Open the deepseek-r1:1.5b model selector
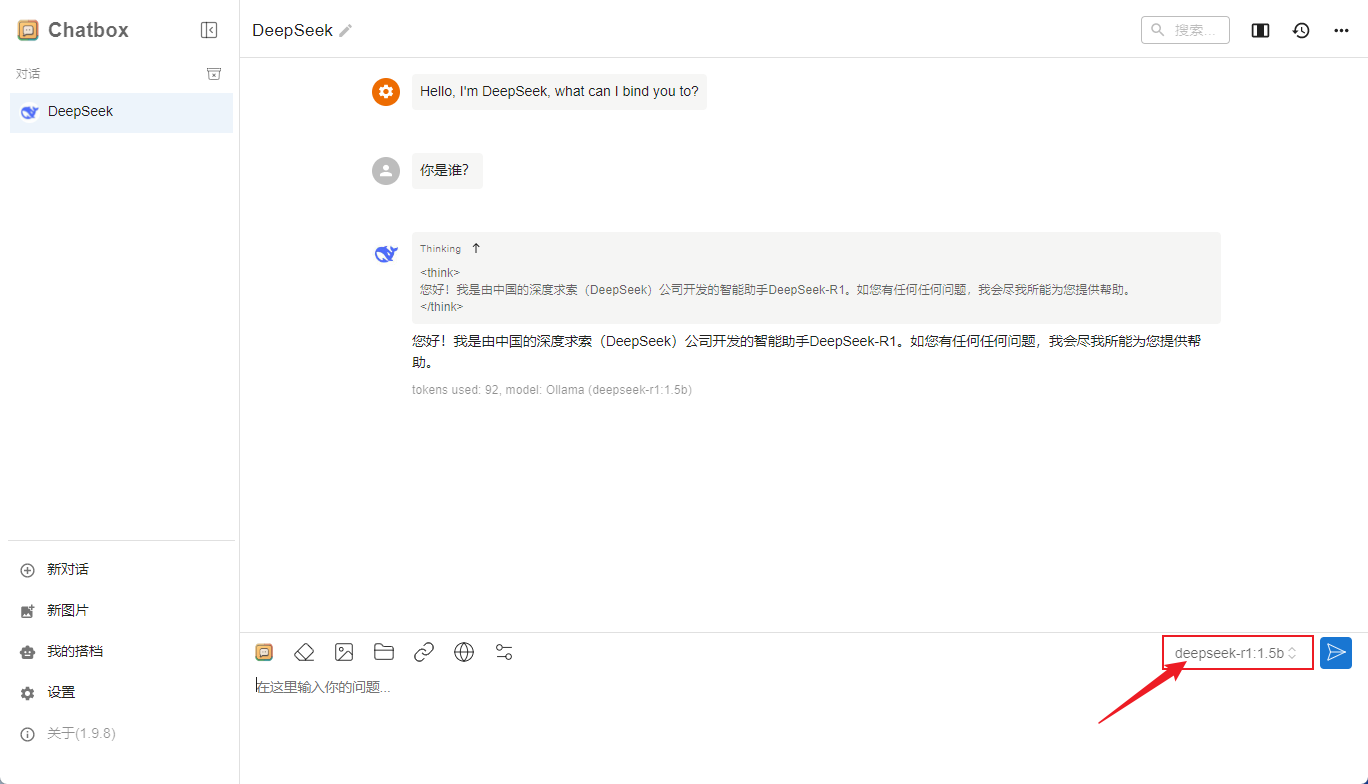The width and height of the screenshot is (1368, 784). pos(1237,653)
